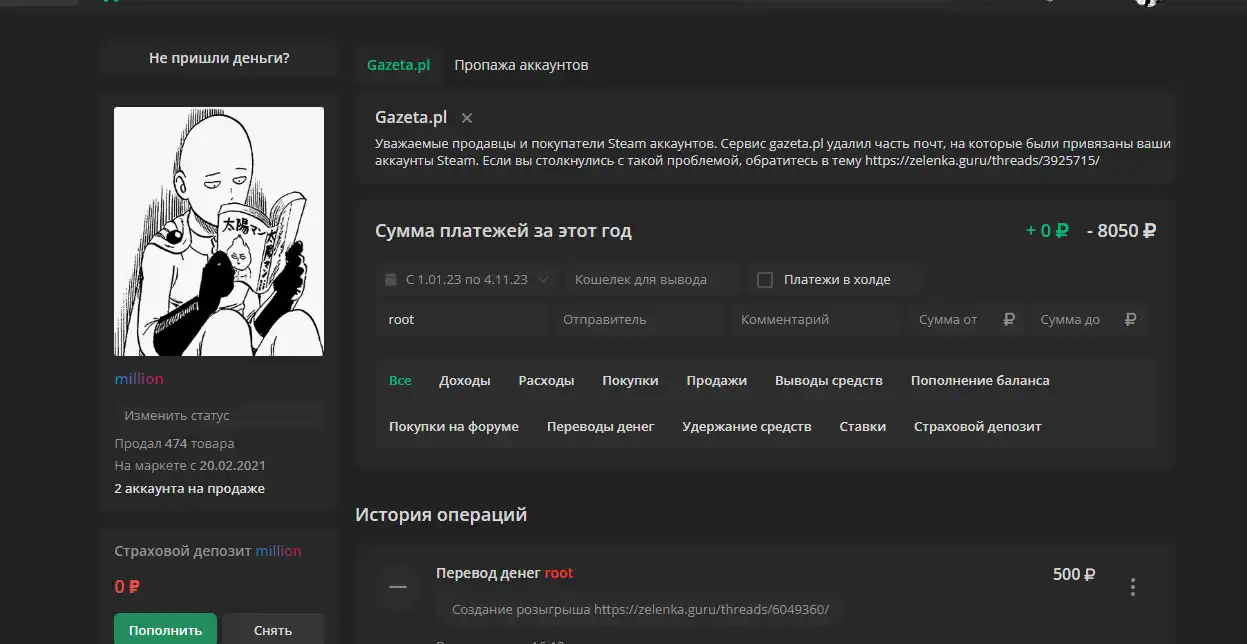Open the million username link under the avatar
The width and height of the screenshot is (1247, 644).
coord(139,379)
